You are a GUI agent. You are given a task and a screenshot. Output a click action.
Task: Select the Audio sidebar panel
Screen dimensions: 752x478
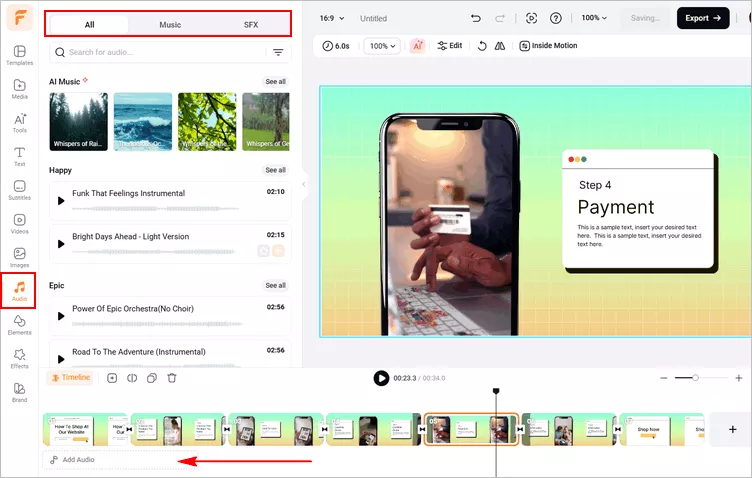tap(19, 291)
